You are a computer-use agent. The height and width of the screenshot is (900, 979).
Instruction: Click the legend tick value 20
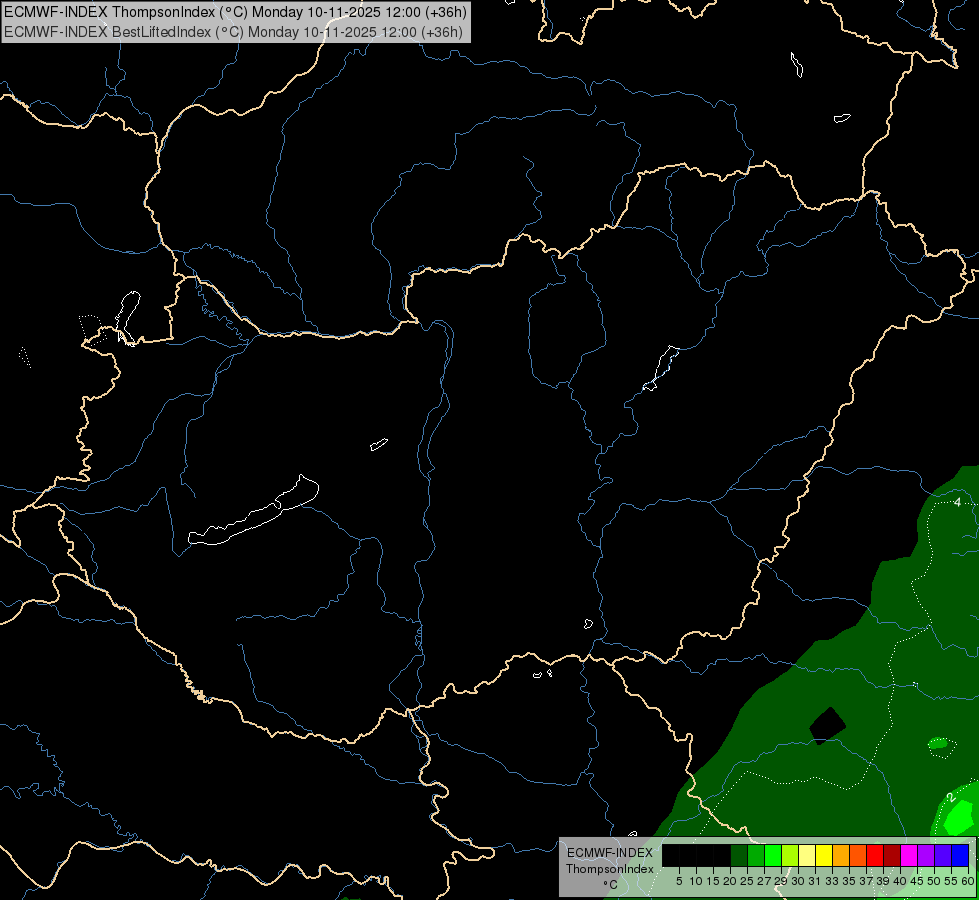pyautogui.click(x=729, y=881)
